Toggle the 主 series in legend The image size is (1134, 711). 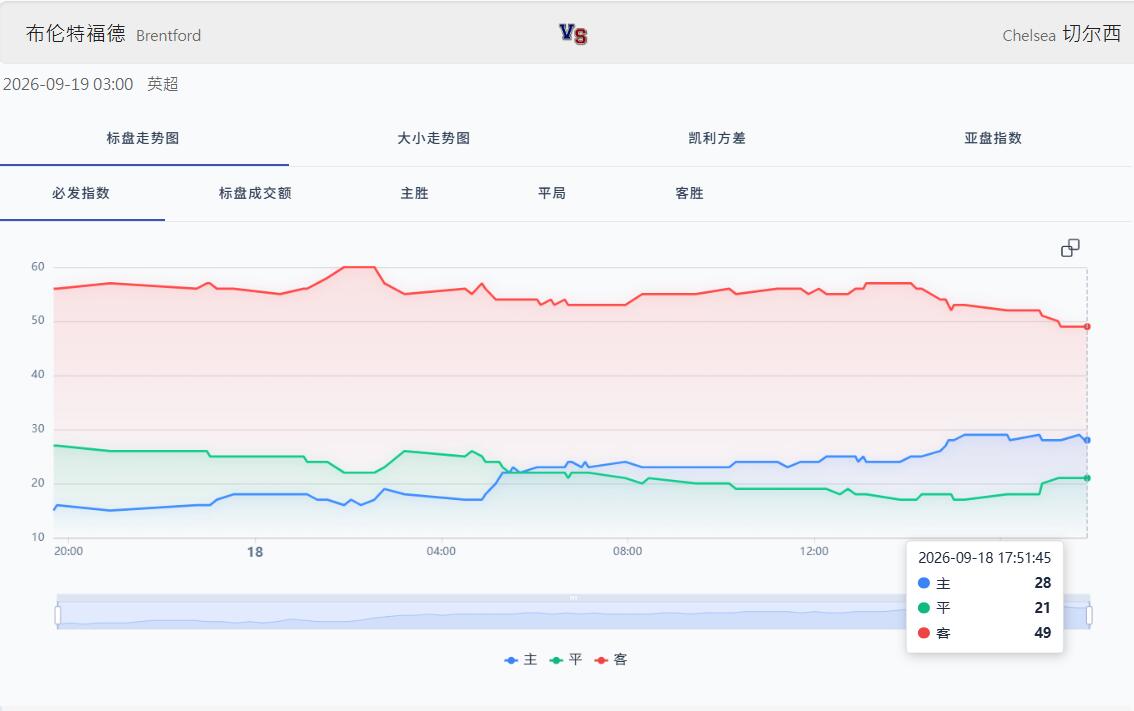point(521,660)
